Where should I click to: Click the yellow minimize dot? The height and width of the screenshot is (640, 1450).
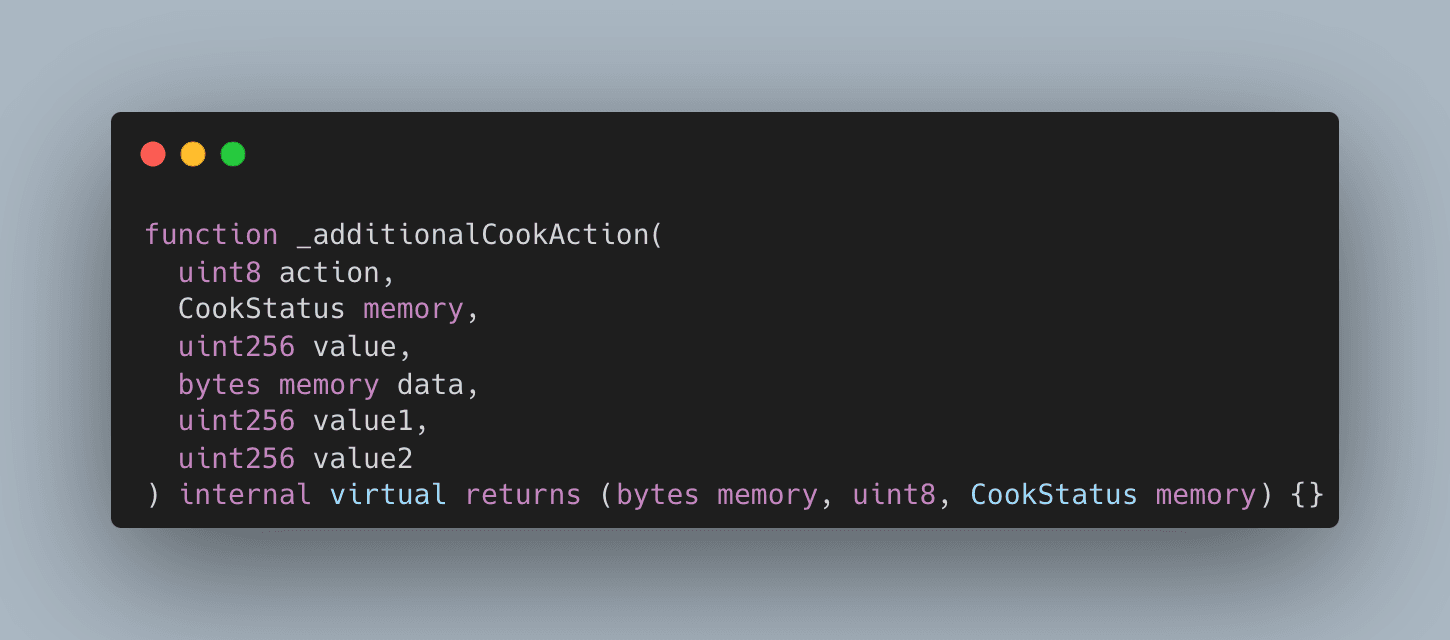(193, 154)
